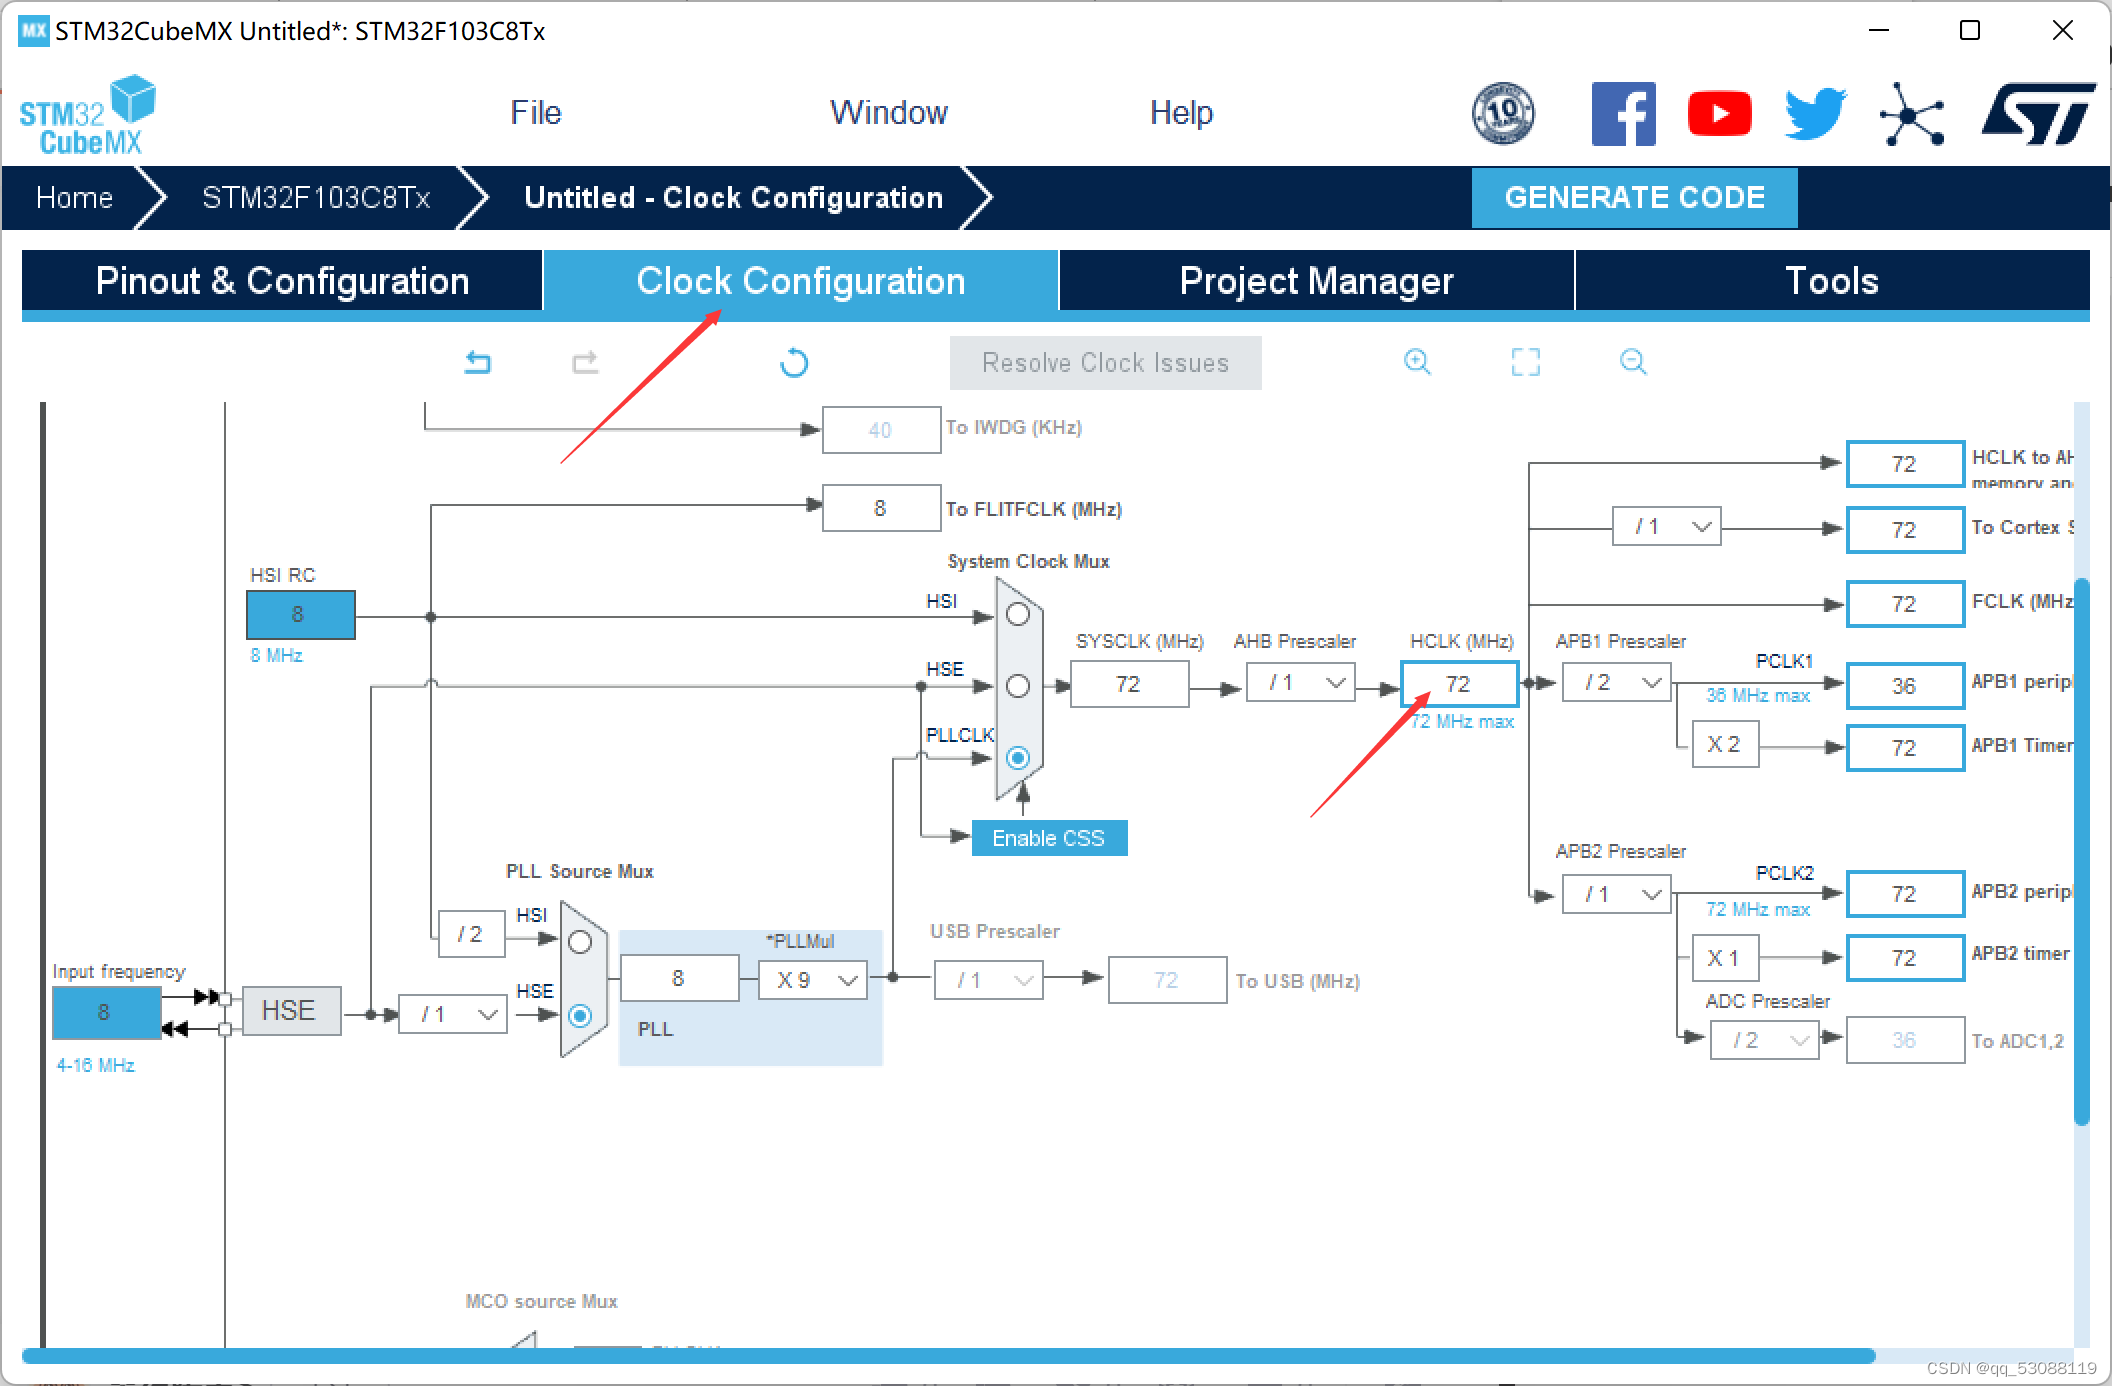Select HSI in System Clock Mux
Viewport: 2112px width, 1386px height.
pyautogui.click(x=1018, y=614)
